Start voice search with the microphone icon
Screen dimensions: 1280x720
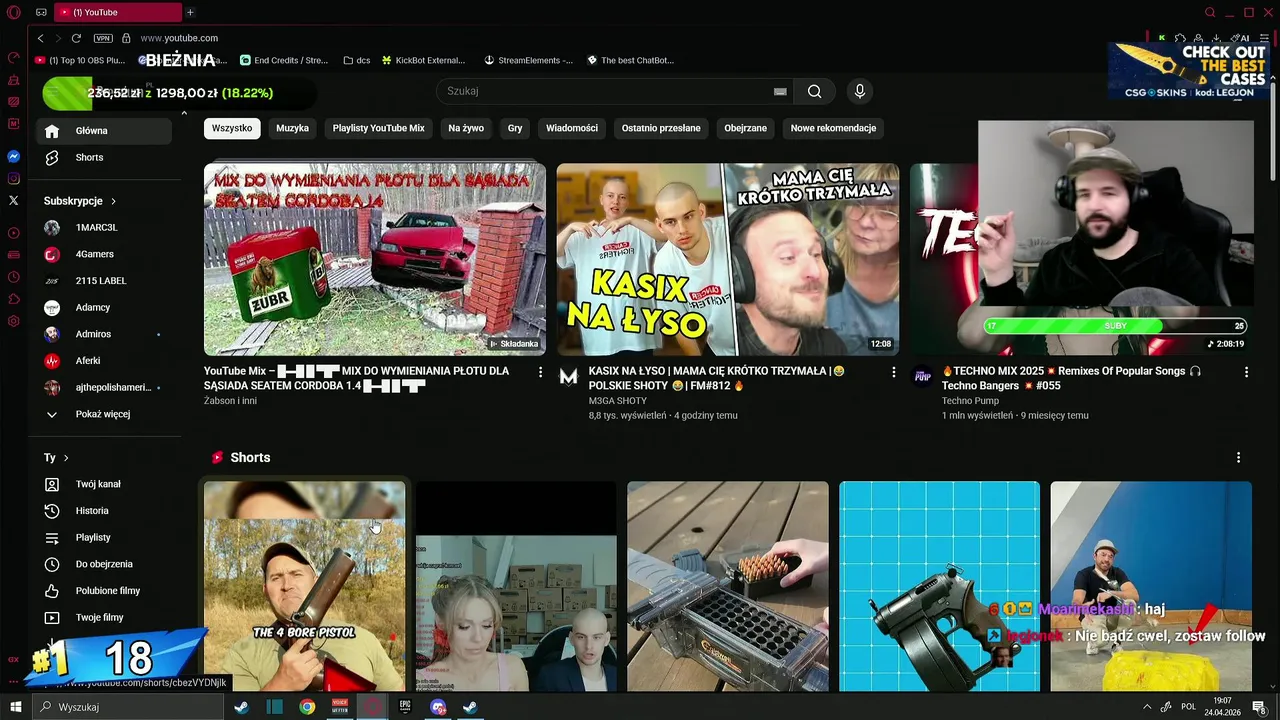coord(859,91)
